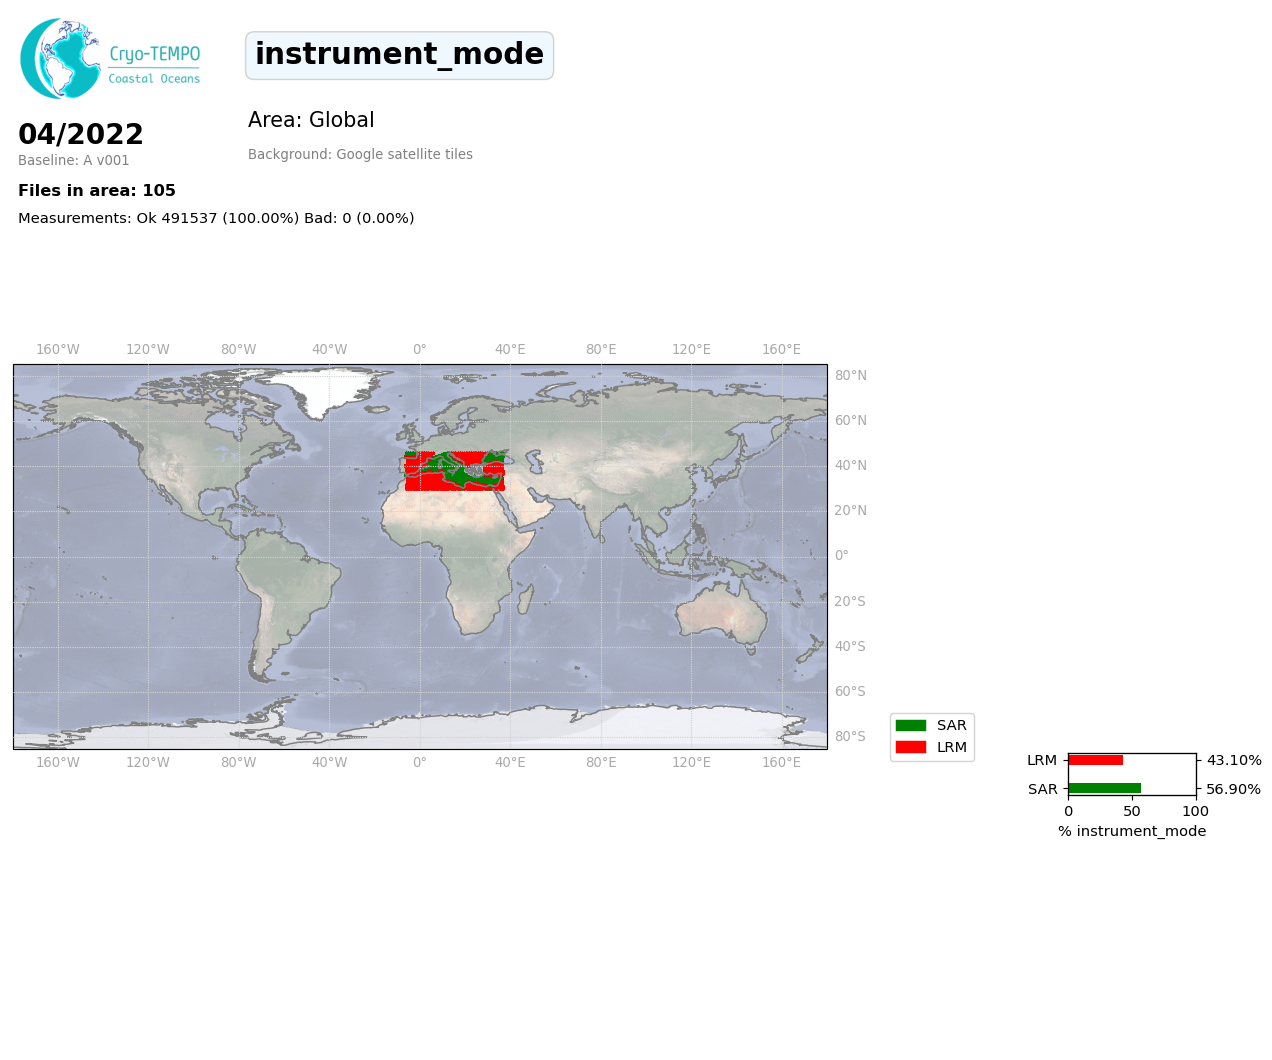Screen dimensions: 1272x1060
Task: Click the '% instrument_mode' axis label
Action: pos(1132,831)
